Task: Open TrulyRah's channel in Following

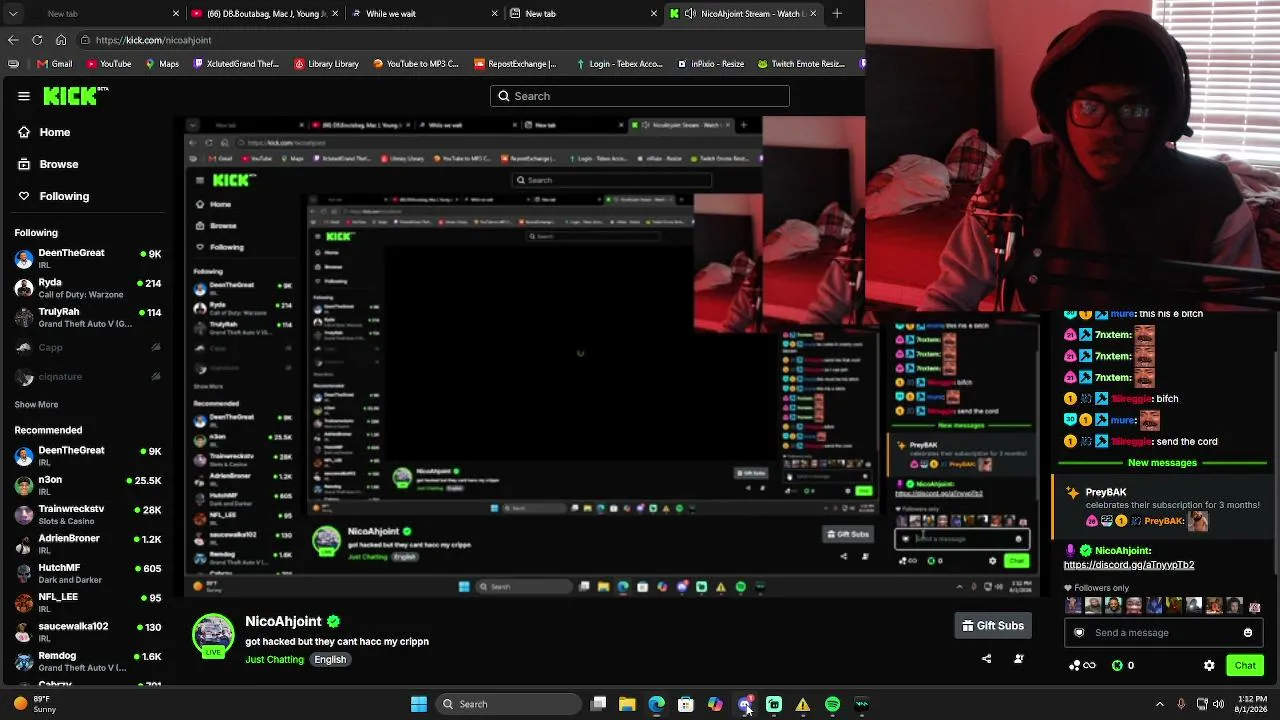Action: pyautogui.click(x=88, y=317)
